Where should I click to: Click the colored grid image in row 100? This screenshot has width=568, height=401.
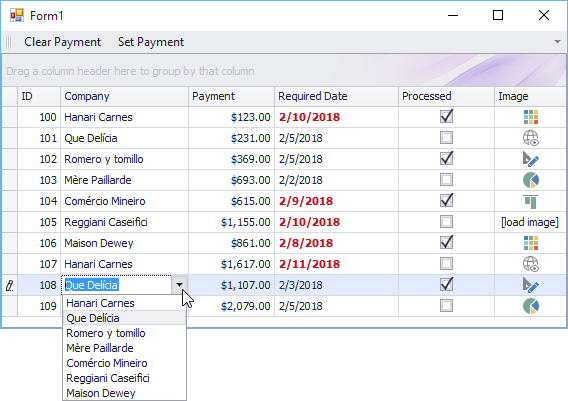point(531,117)
